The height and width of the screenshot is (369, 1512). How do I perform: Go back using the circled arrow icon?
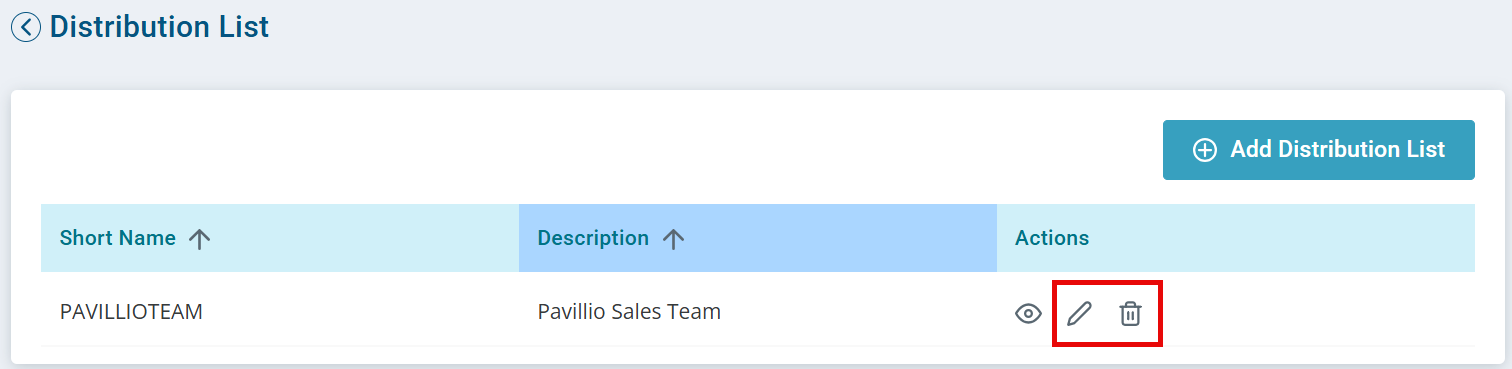tap(26, 27)
